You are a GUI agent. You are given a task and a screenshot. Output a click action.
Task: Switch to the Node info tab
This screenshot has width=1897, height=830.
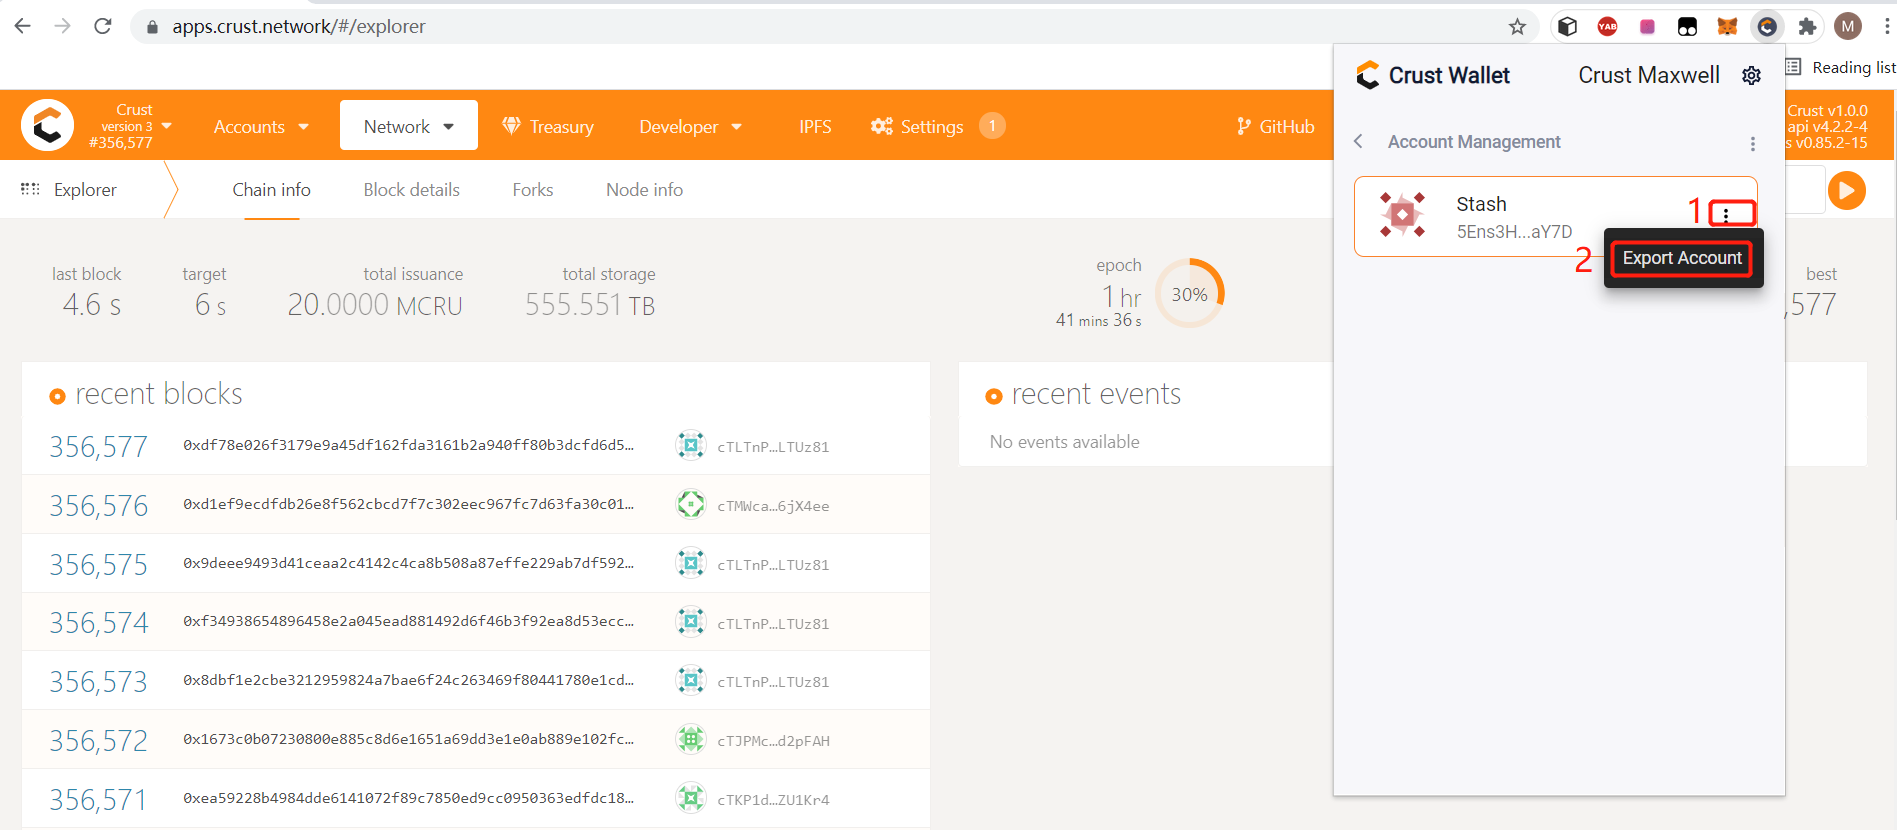pos(645,190)
